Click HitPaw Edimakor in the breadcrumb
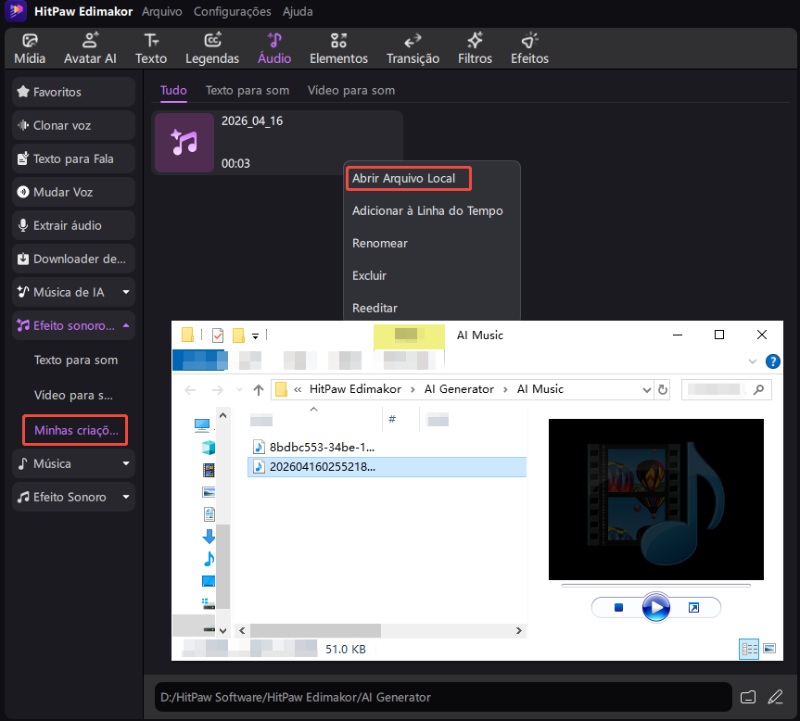The width and height of the screenshot is (800, 721). point(355,389)
